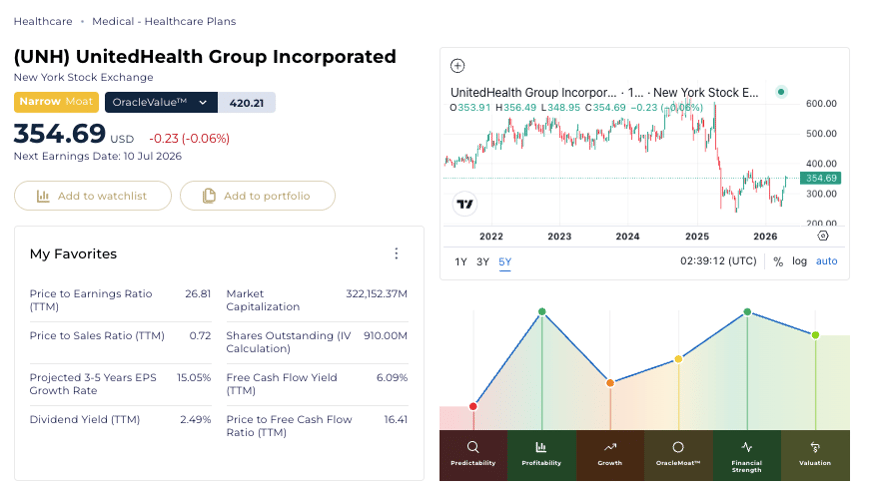Click the Add to portfolio button
The image size is (888, 492).
coord(257,196)
